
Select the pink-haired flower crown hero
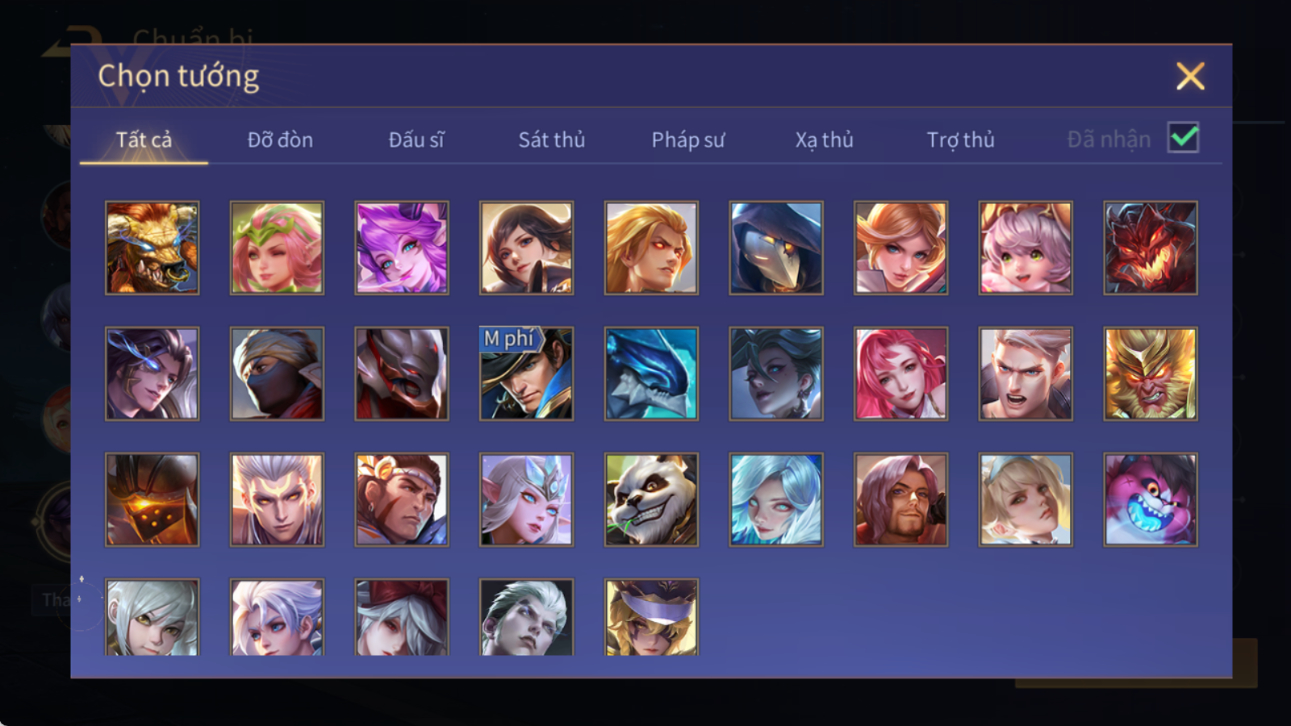(277, 247)
